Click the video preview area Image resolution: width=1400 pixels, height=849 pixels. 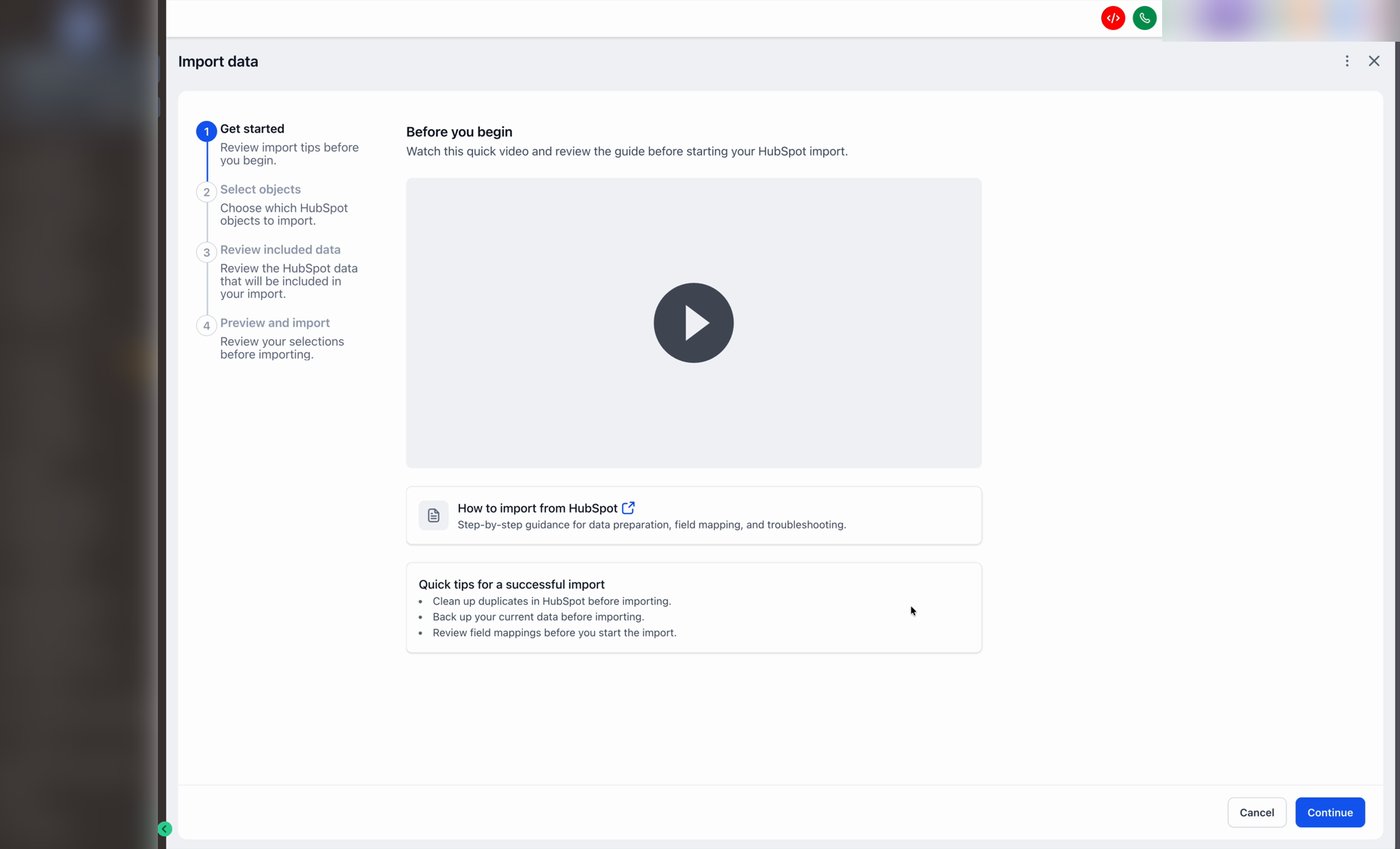[693, 322]
